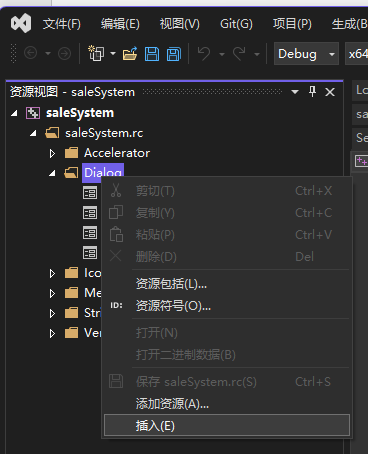Click the redo arrow icon
368x454 pixels.
click(x=239, y=53)
